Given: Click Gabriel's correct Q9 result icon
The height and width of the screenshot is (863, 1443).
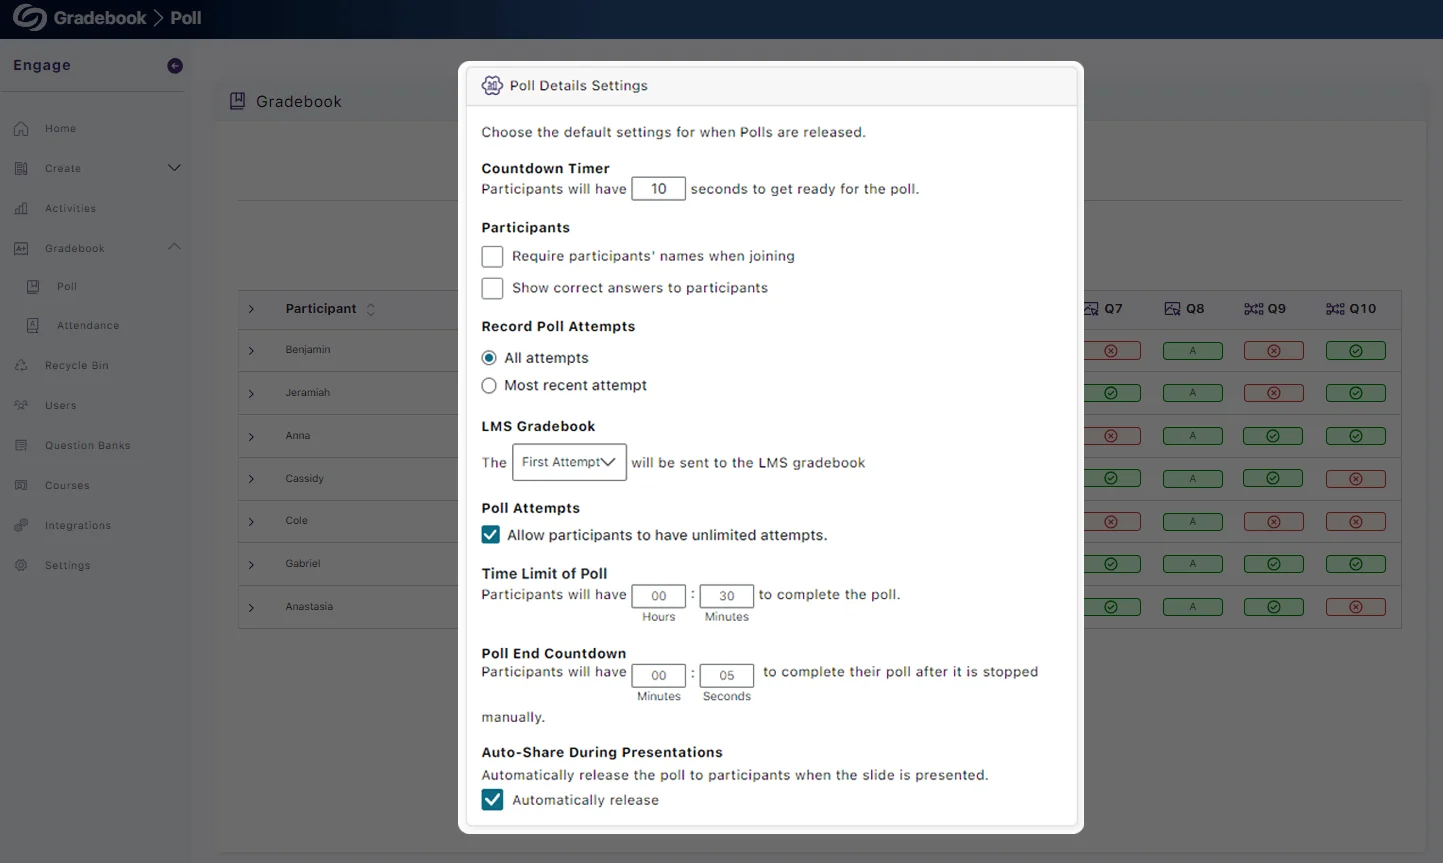Looking at the screenshot, I should pyautogui.click(x=1274, y=565).
